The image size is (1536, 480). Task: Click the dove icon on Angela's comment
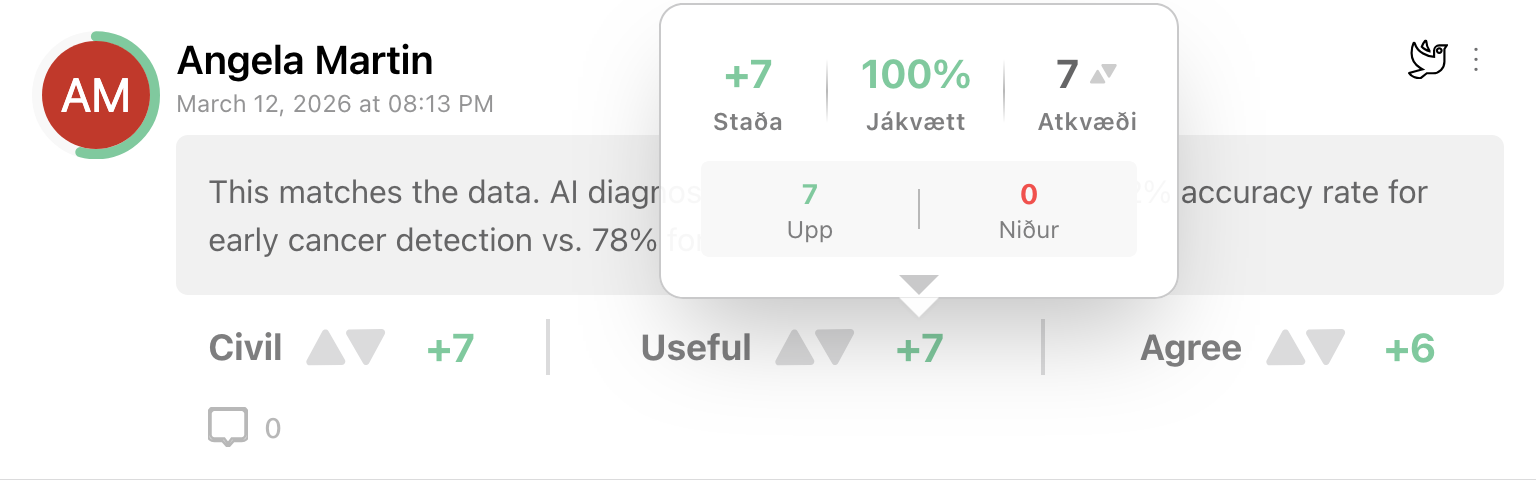[x=1428, y=60]
